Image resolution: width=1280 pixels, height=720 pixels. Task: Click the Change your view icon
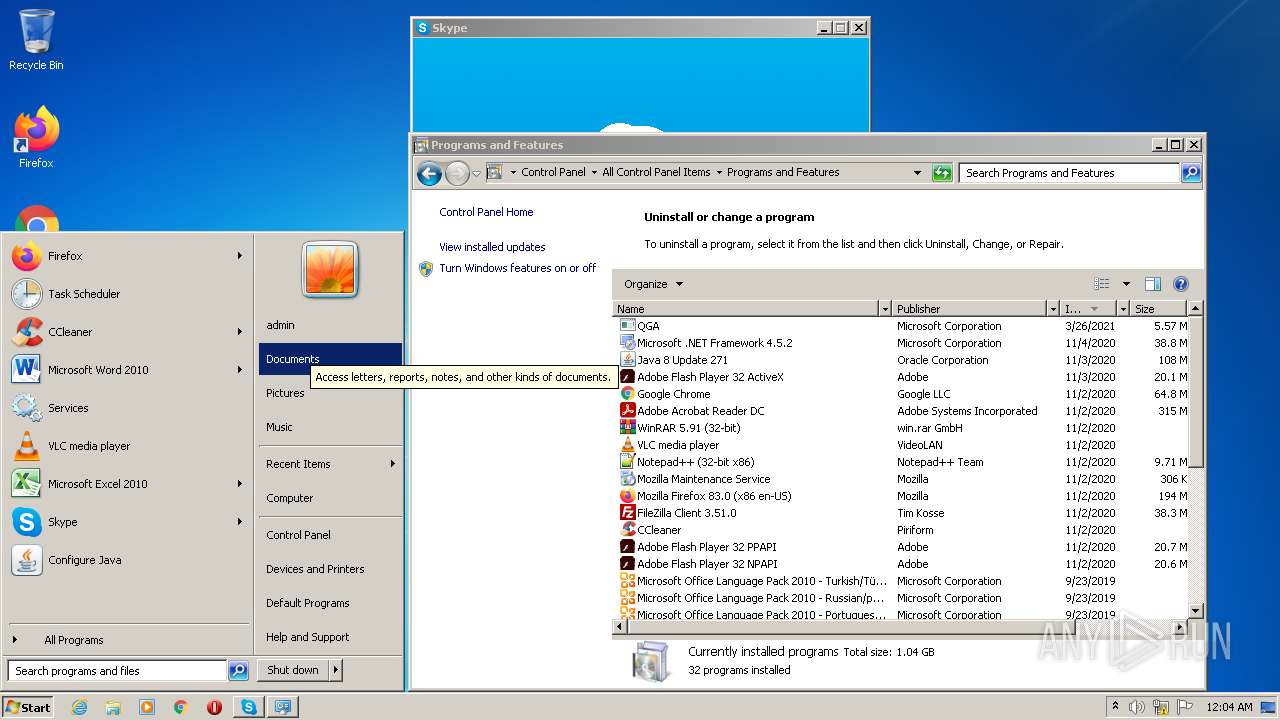[x=1102, y=284]
